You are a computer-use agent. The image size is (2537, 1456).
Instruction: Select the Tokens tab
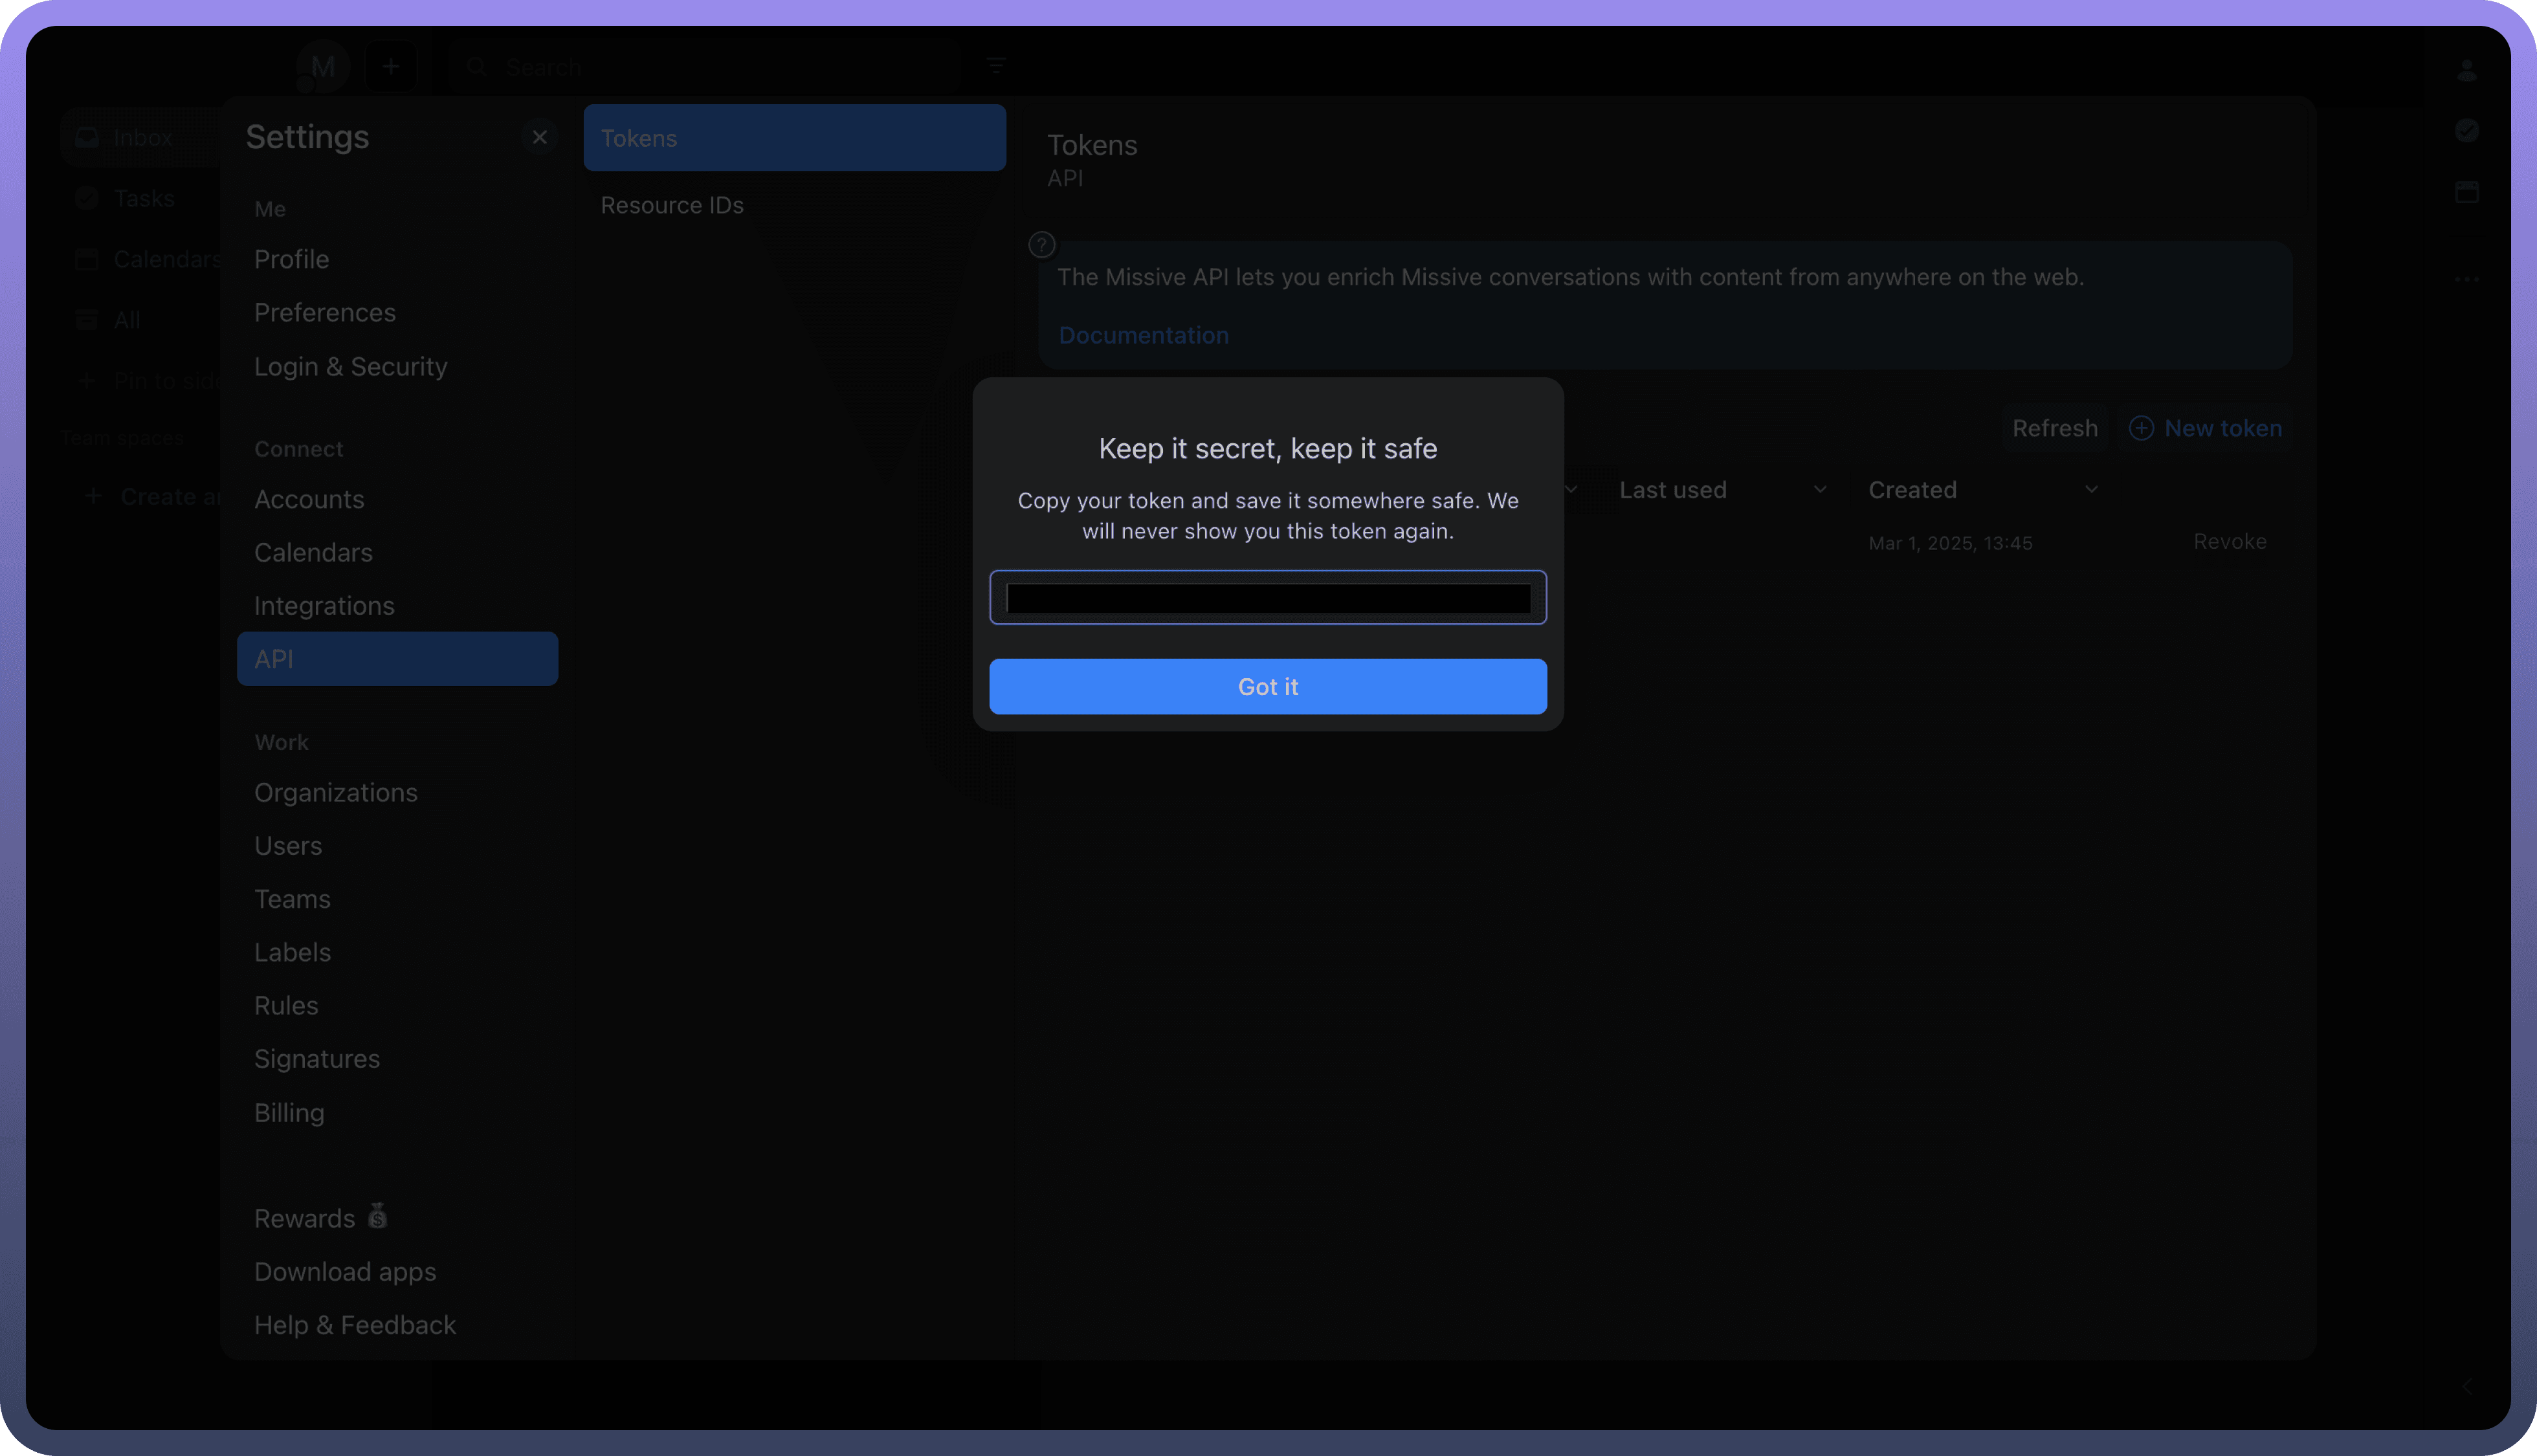794,138
